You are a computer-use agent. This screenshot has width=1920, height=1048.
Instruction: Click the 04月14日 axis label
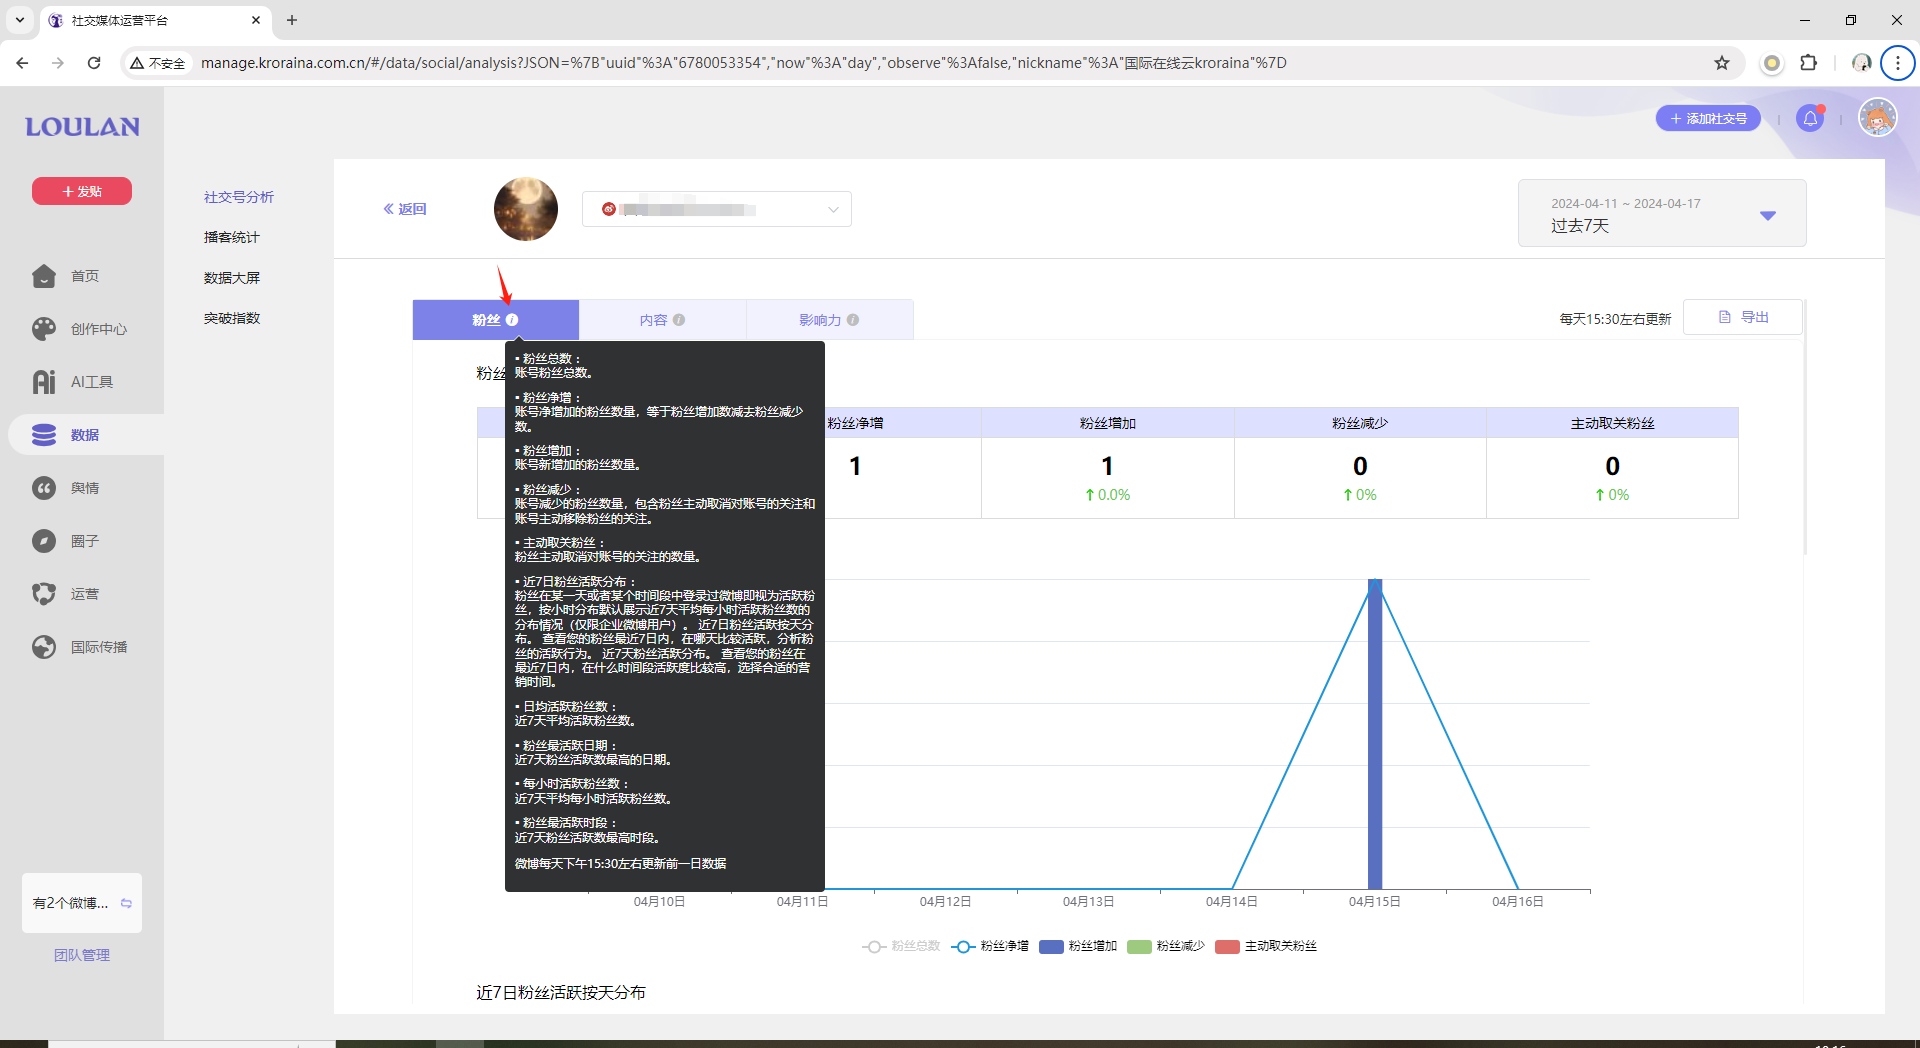pyautogui.click(x=1232, y=902)
